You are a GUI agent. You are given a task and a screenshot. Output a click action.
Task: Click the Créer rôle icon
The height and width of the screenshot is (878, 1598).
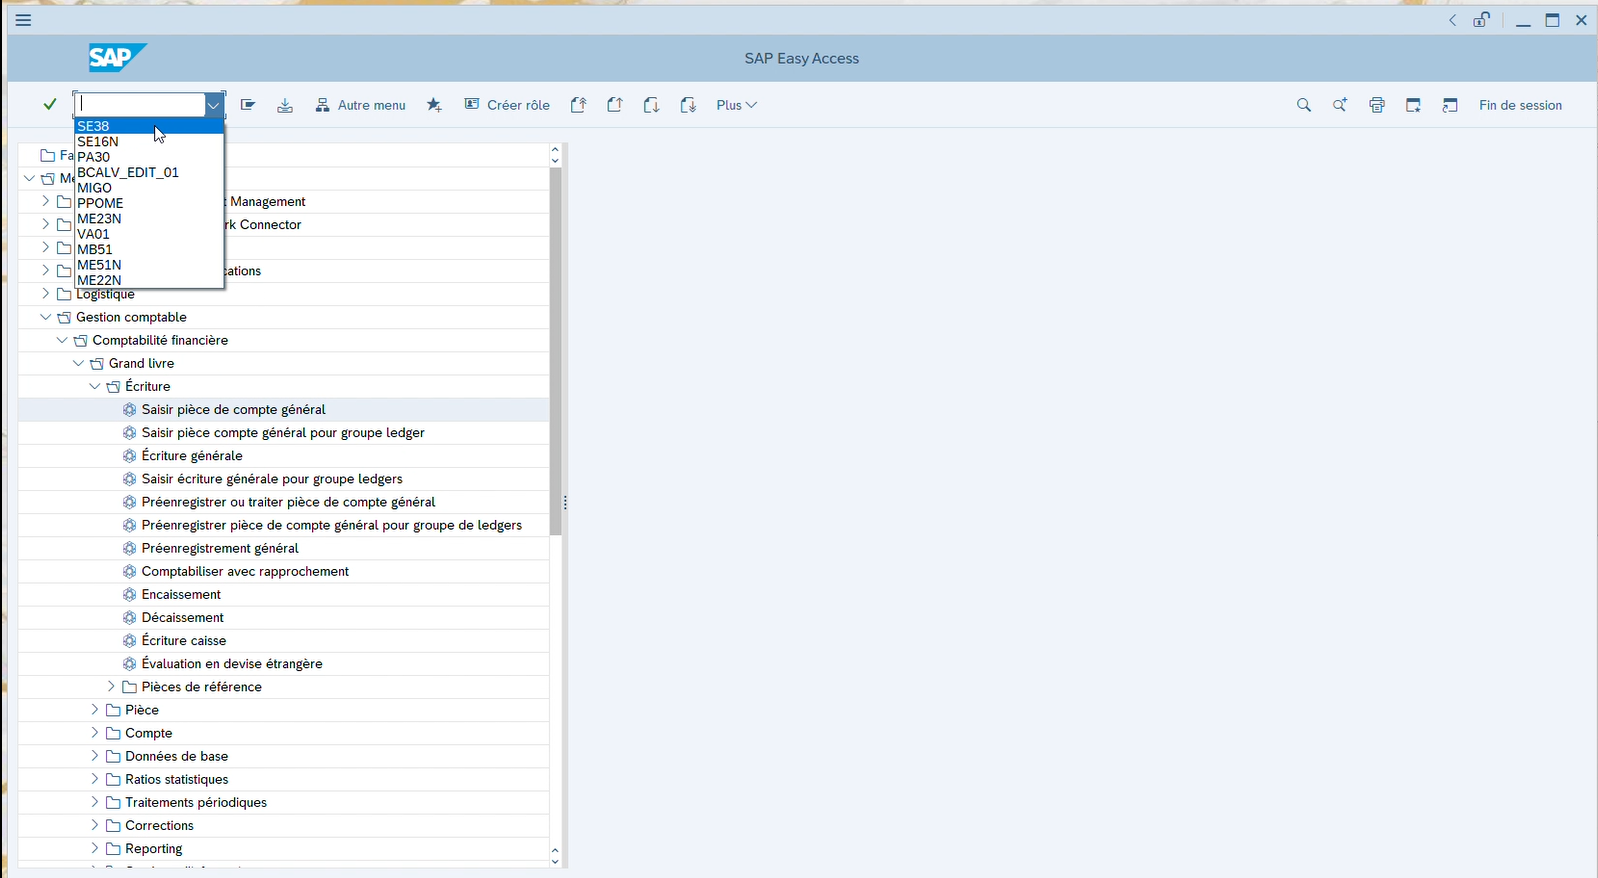pyautogui.click(x=472, y=104)
